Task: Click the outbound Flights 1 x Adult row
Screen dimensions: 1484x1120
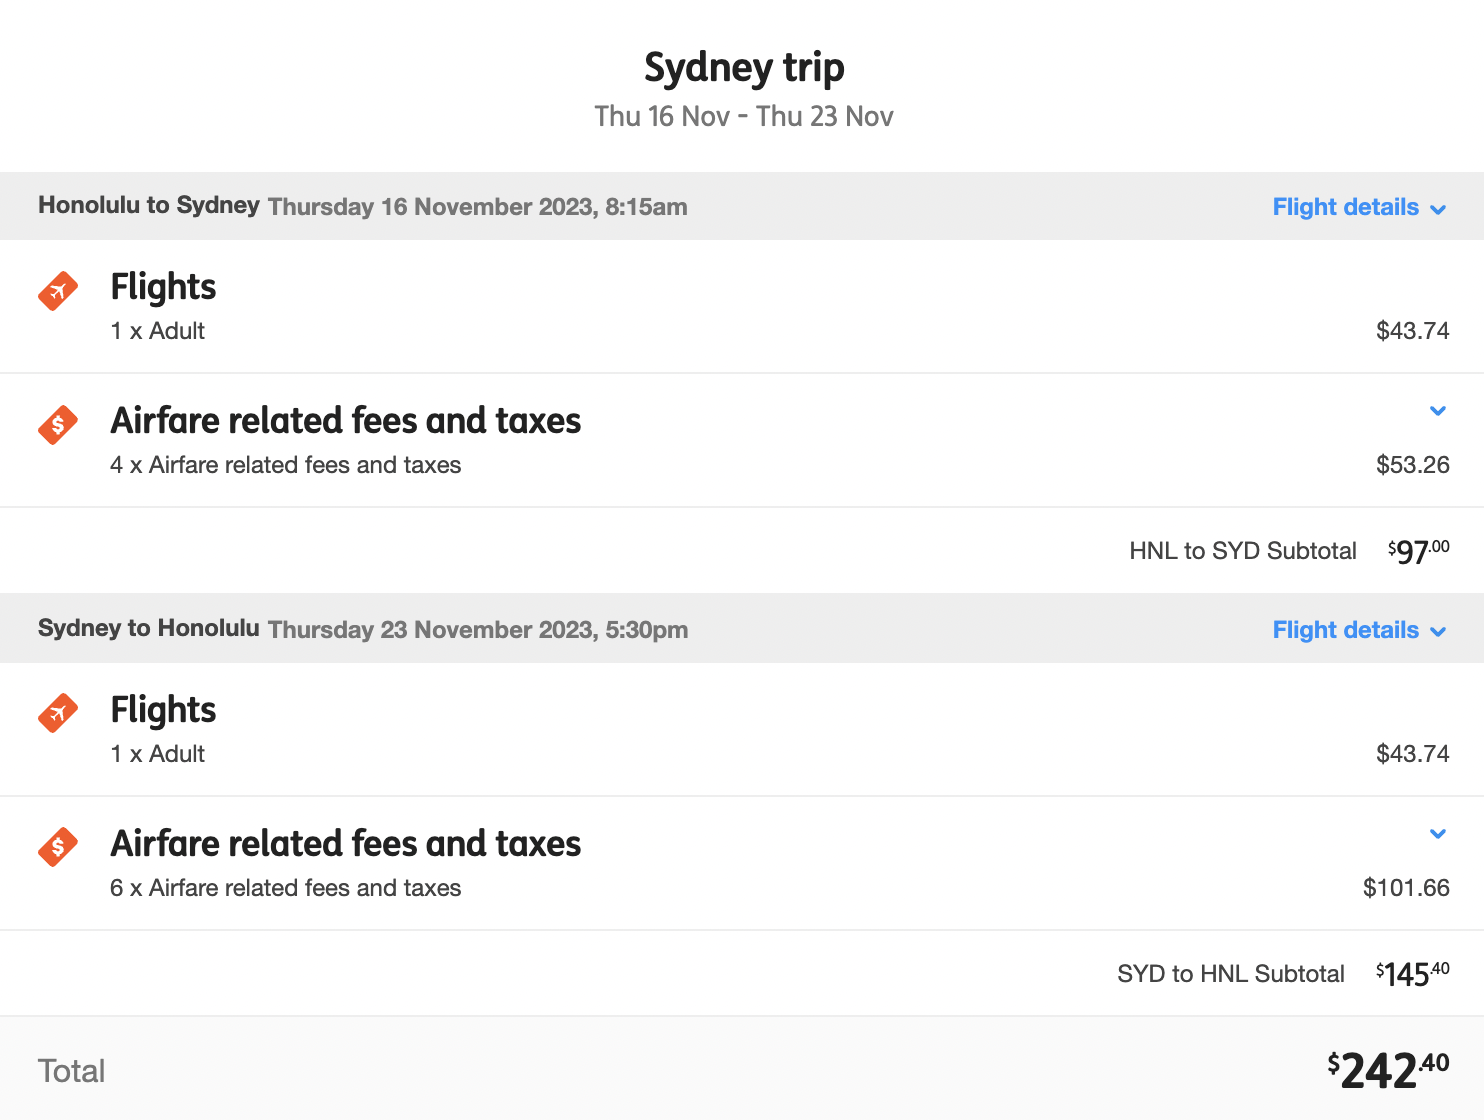Action: click(742, 307)
